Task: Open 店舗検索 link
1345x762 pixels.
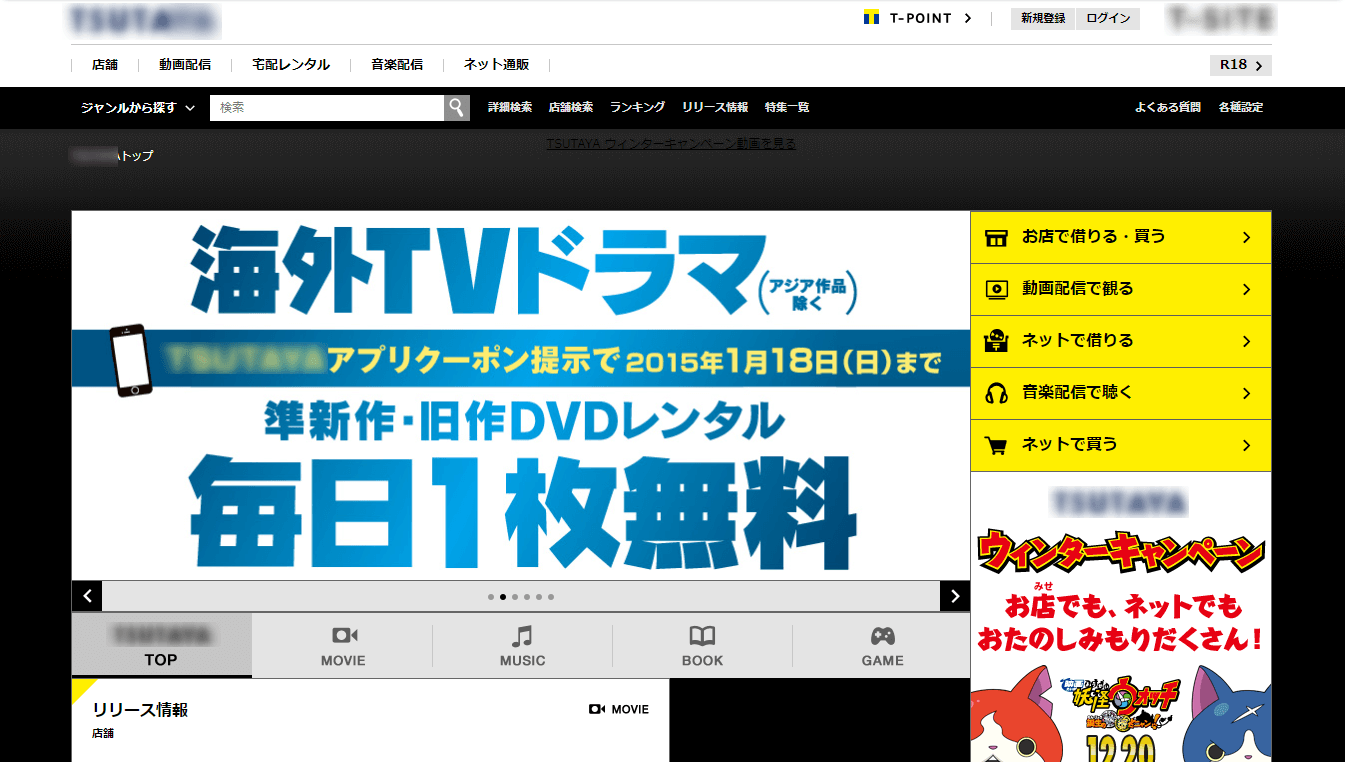Action: 571,107
